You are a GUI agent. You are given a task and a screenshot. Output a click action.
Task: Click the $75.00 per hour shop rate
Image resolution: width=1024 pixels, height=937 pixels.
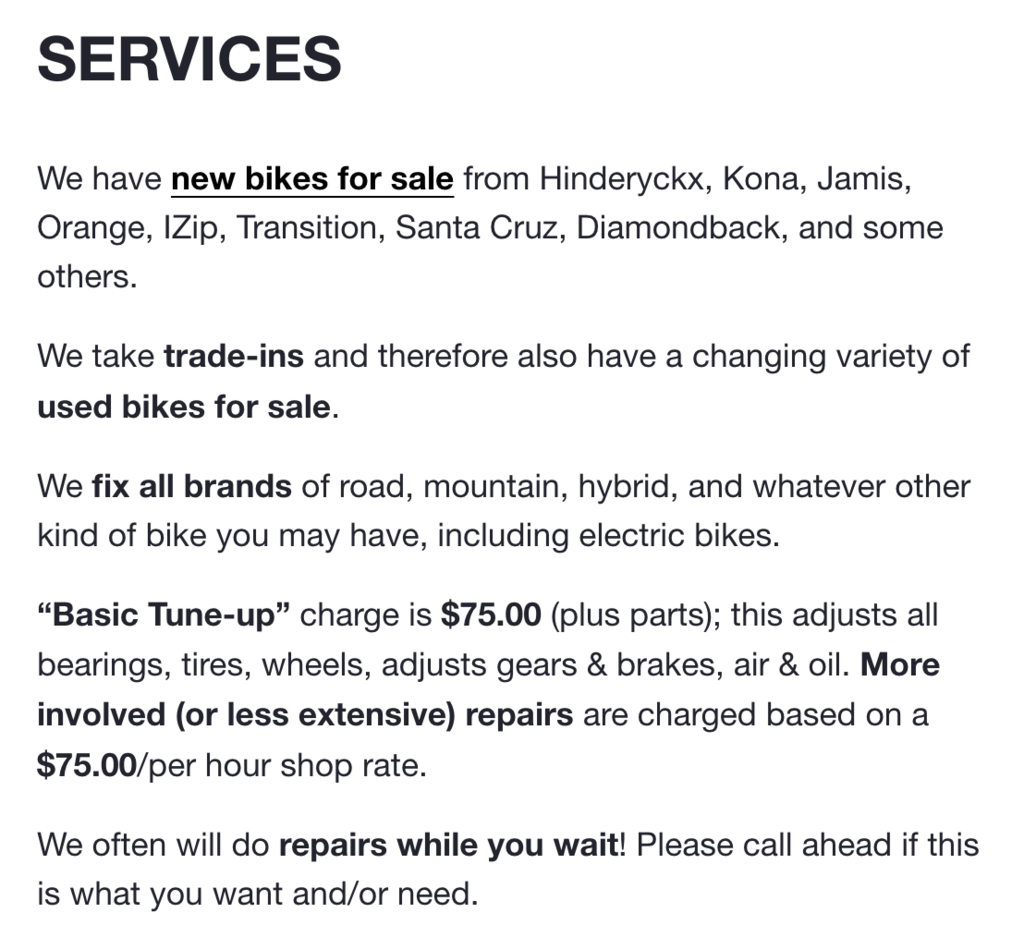pyautogui.click(x=86, y=766)
